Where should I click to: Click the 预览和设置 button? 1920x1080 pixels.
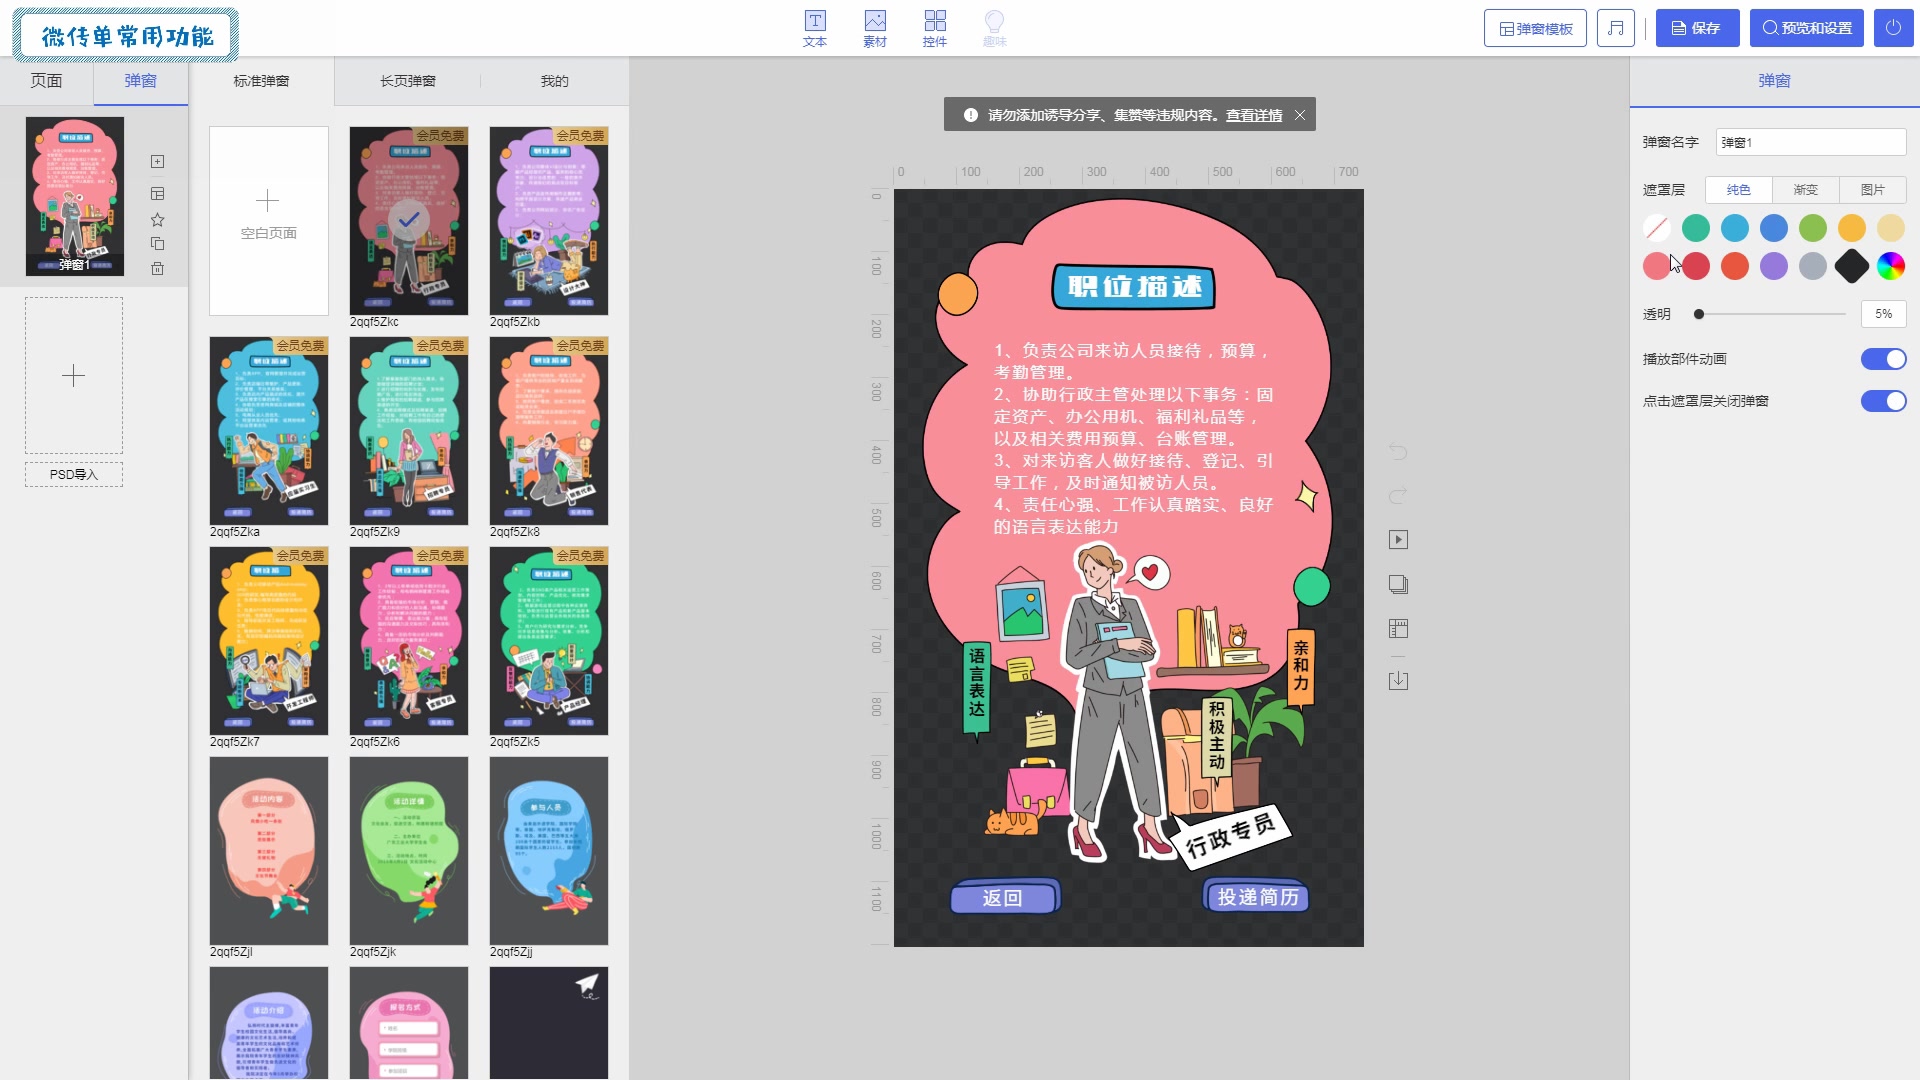point(1806,28)
